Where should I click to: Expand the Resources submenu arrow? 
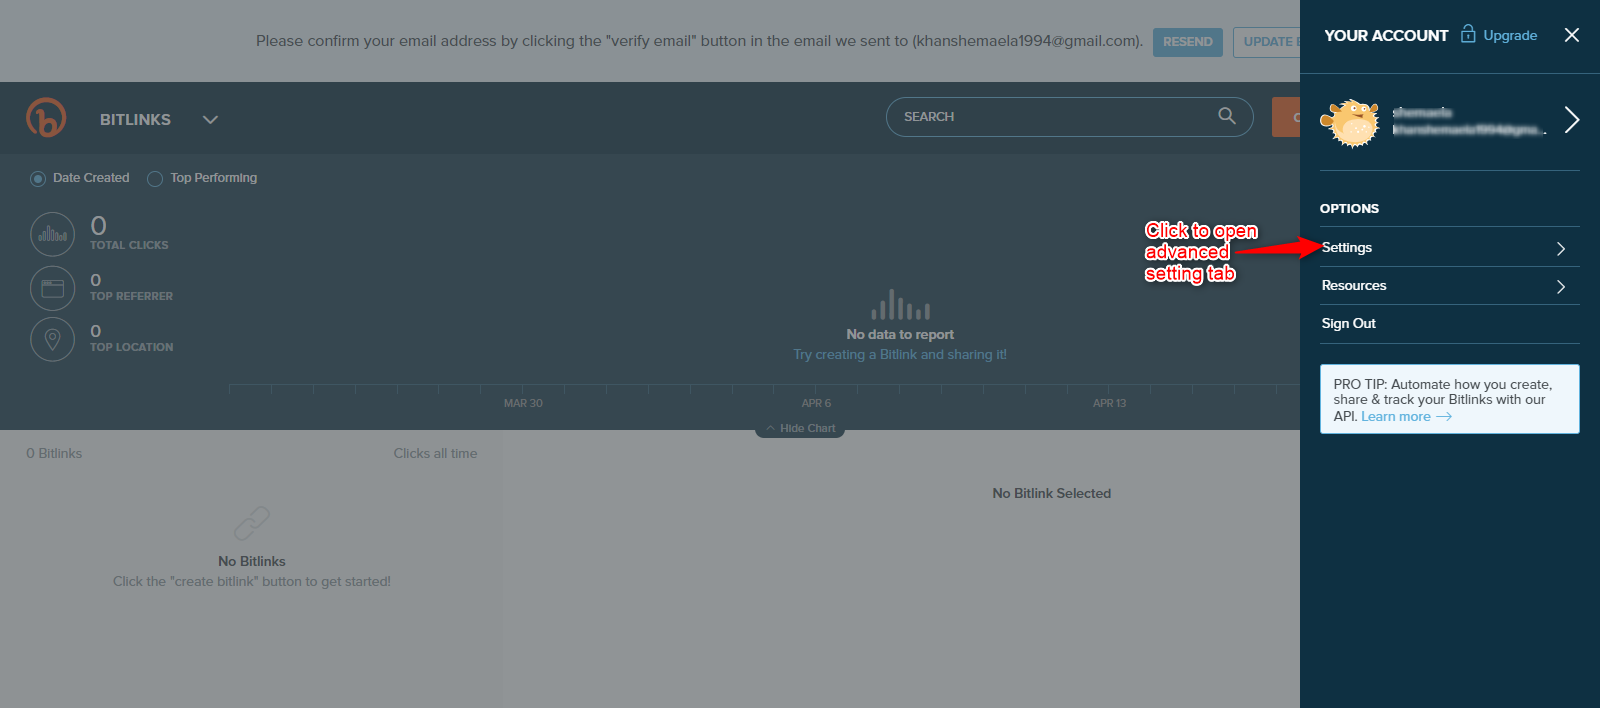coord(1560,287)
